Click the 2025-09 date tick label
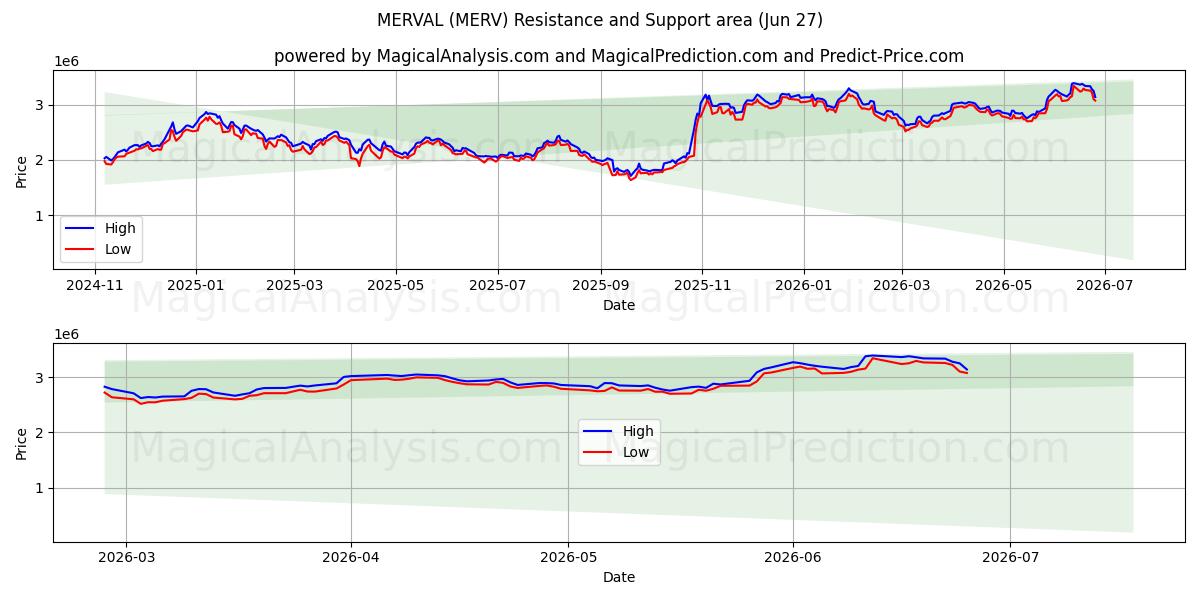Viewport: 1200px width, 600px height. coord(600,286)
